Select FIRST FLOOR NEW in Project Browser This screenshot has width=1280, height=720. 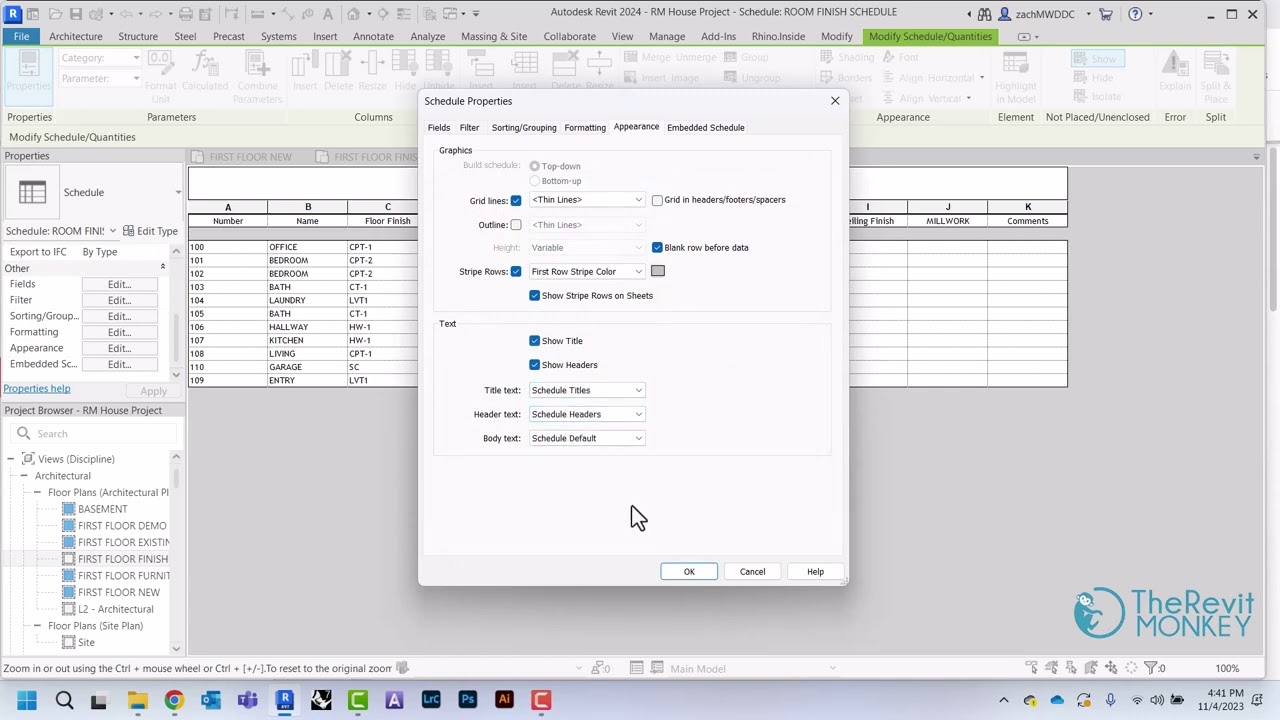[118, 592]
